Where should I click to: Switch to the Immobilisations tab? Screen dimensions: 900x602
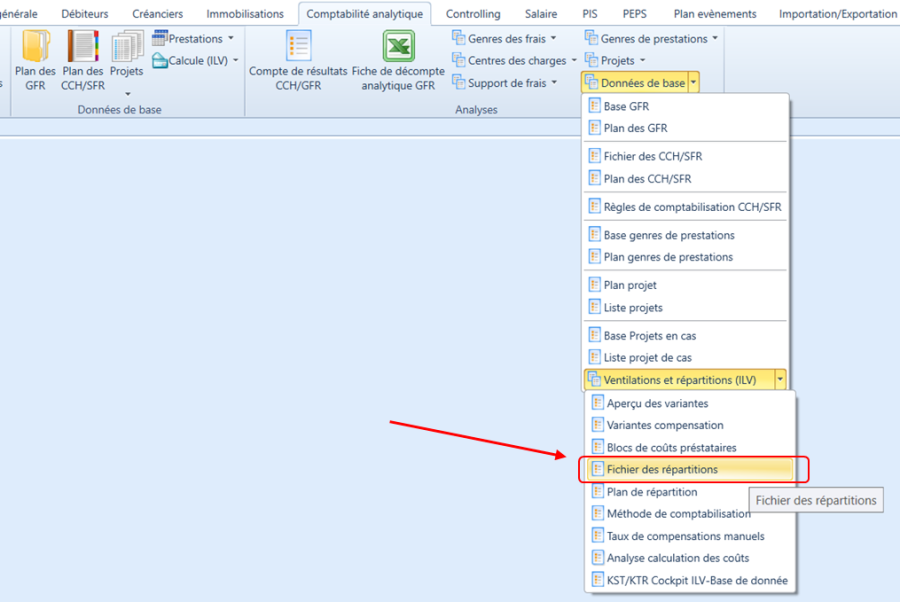244,14
